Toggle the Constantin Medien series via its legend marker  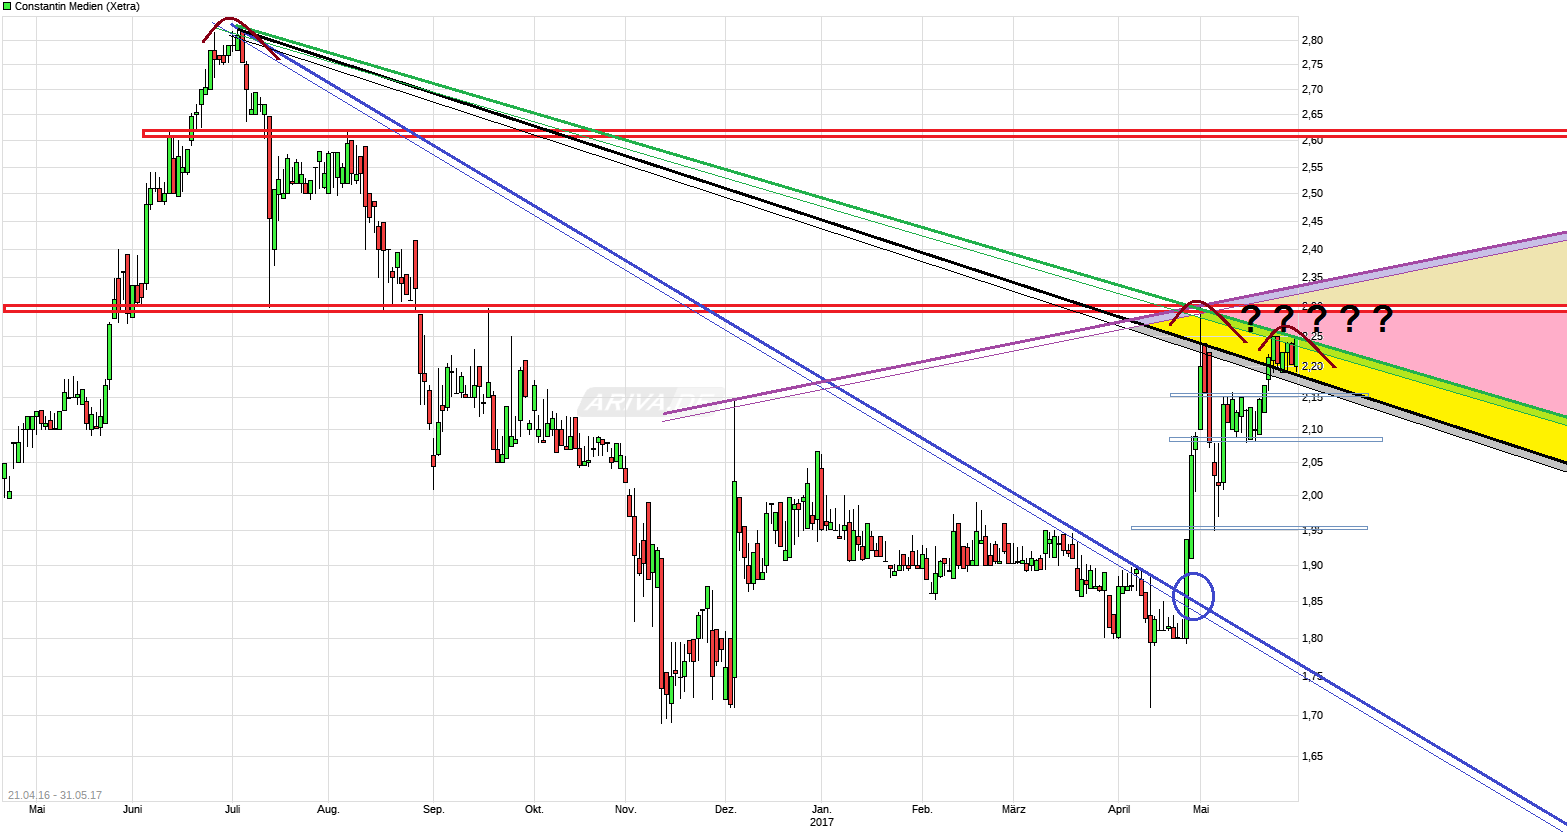click(x=7, y=6)
